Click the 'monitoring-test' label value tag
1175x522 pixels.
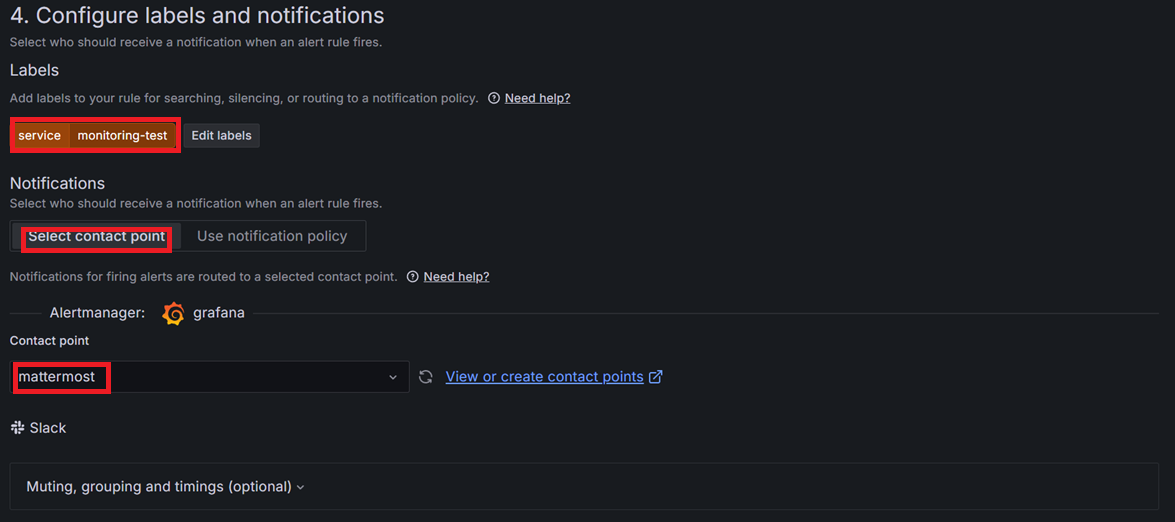click(x=123, y=136)
